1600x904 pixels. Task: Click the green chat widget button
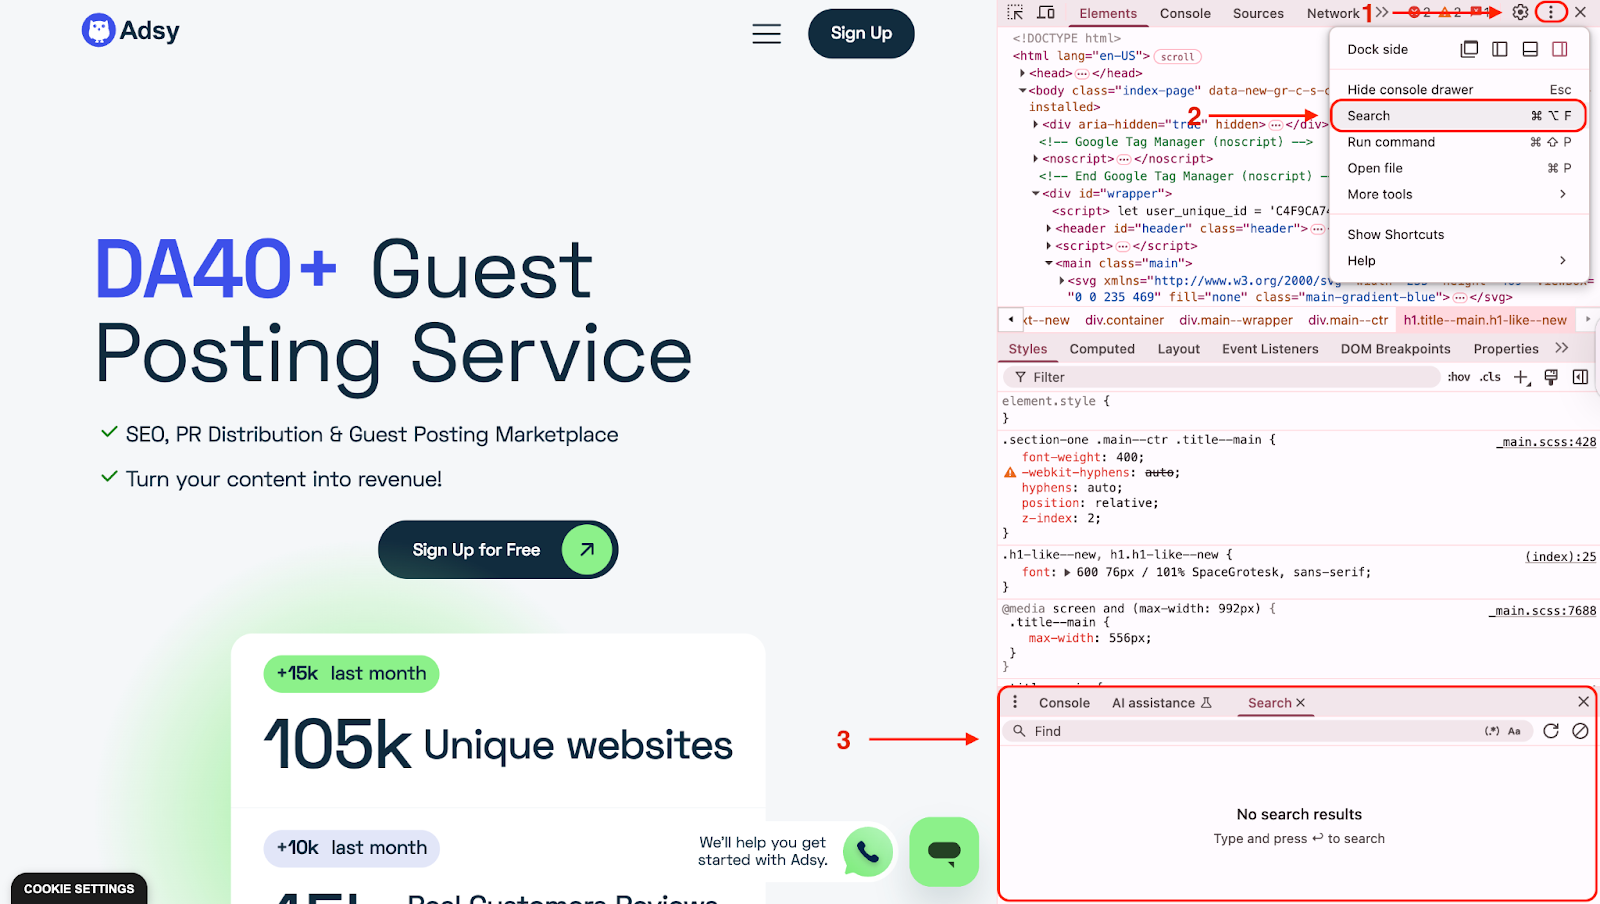coord(944,851)
